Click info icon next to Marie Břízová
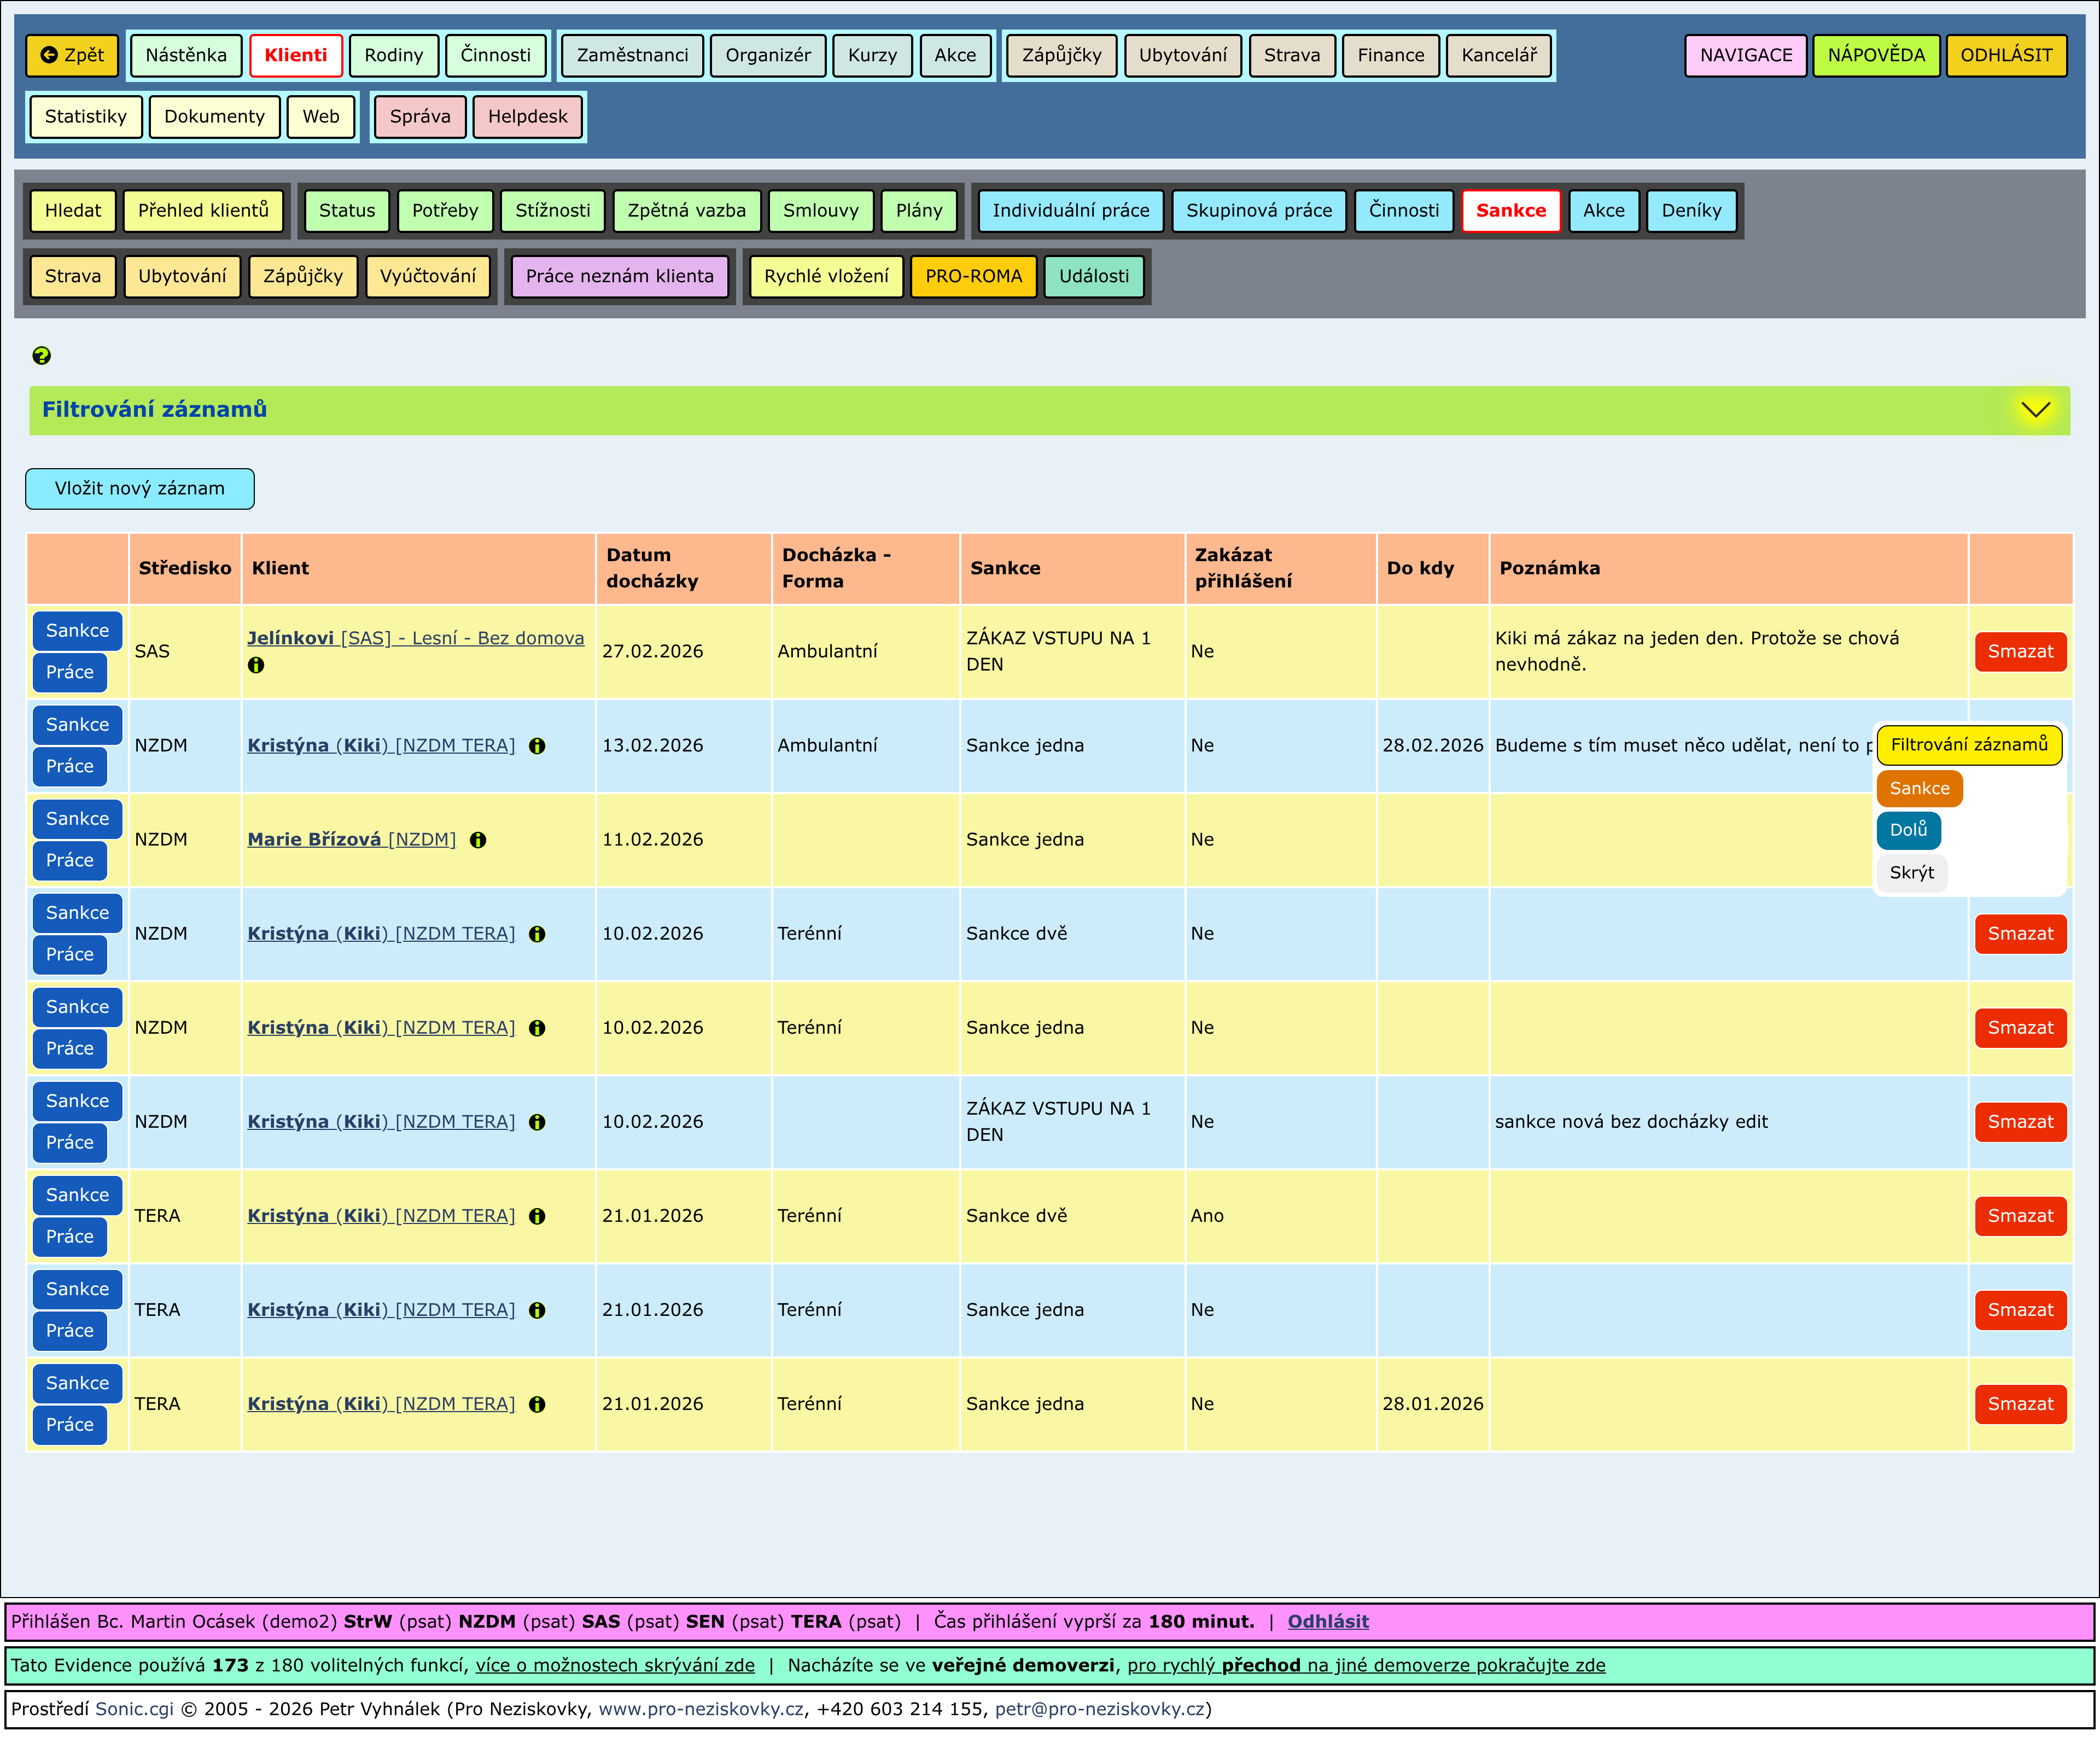Viewport: 2100px width, 1760px height. point(478,840)
